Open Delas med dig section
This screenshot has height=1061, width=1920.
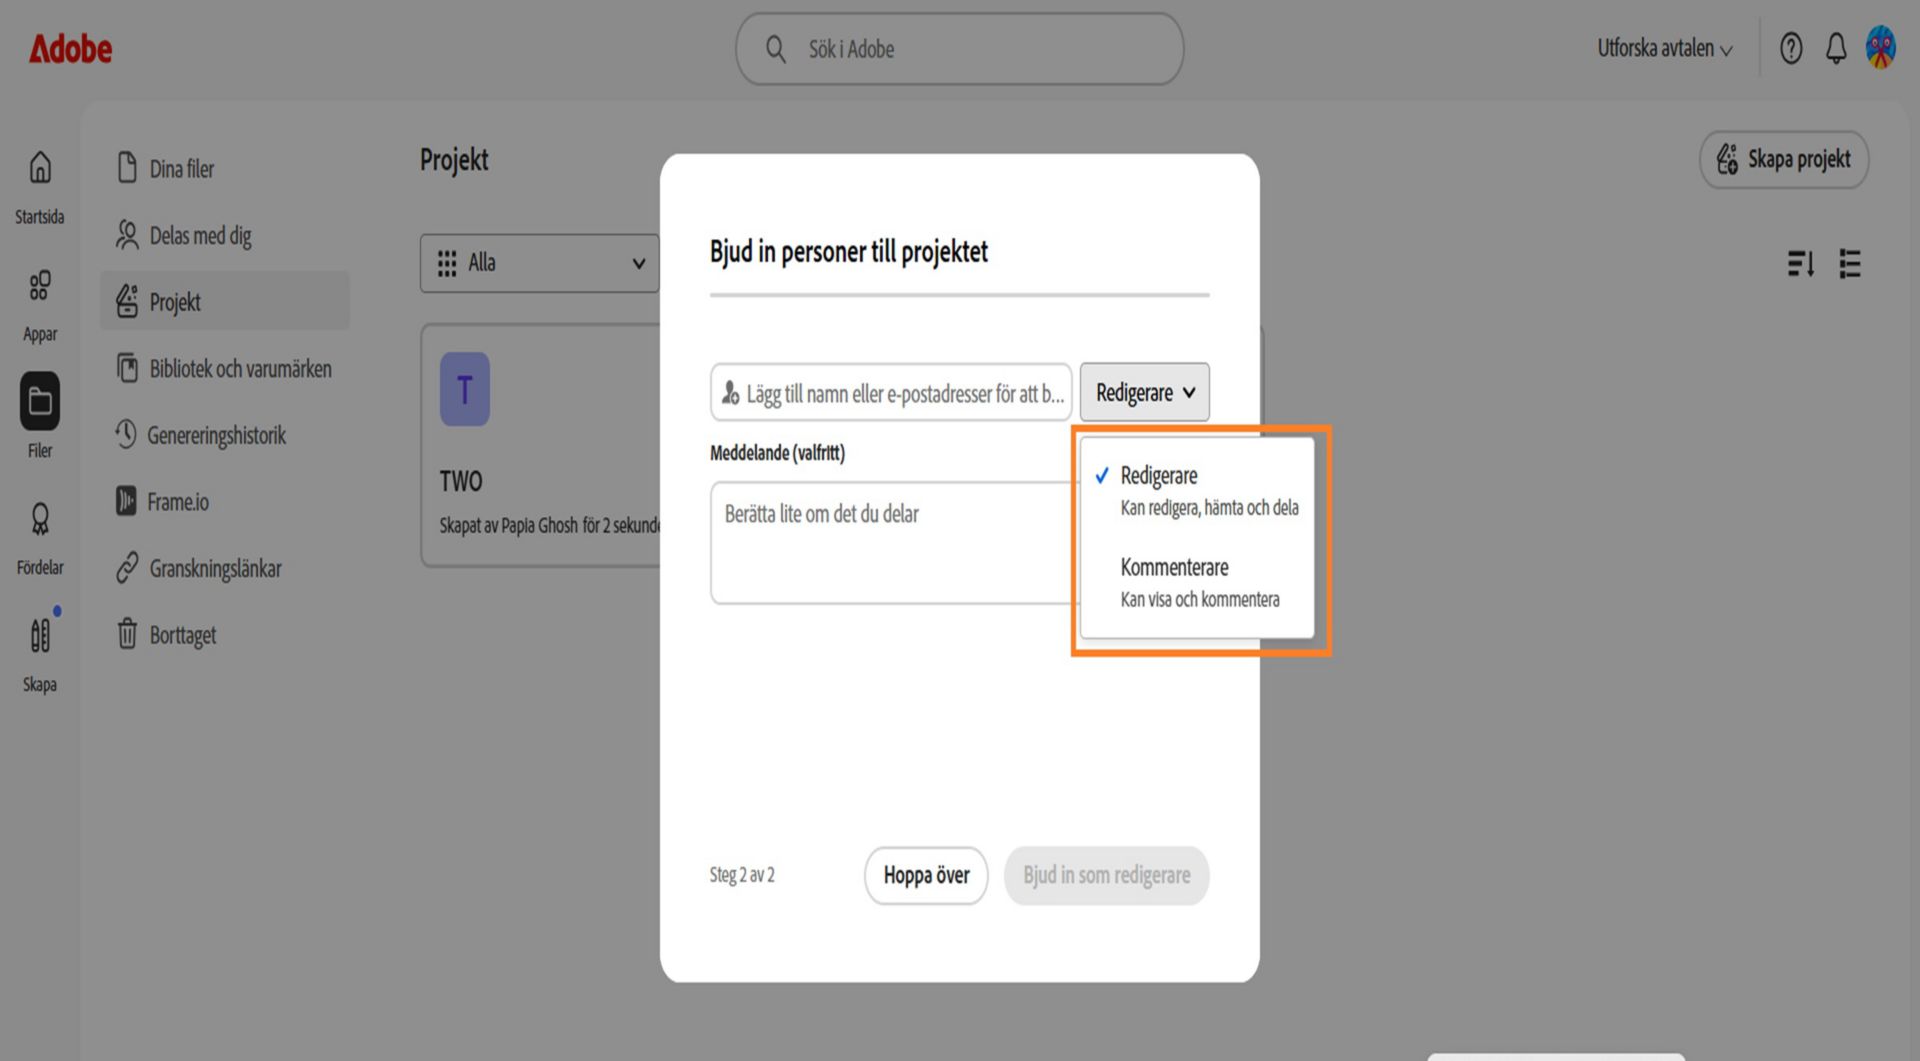(x=225, y=235)
